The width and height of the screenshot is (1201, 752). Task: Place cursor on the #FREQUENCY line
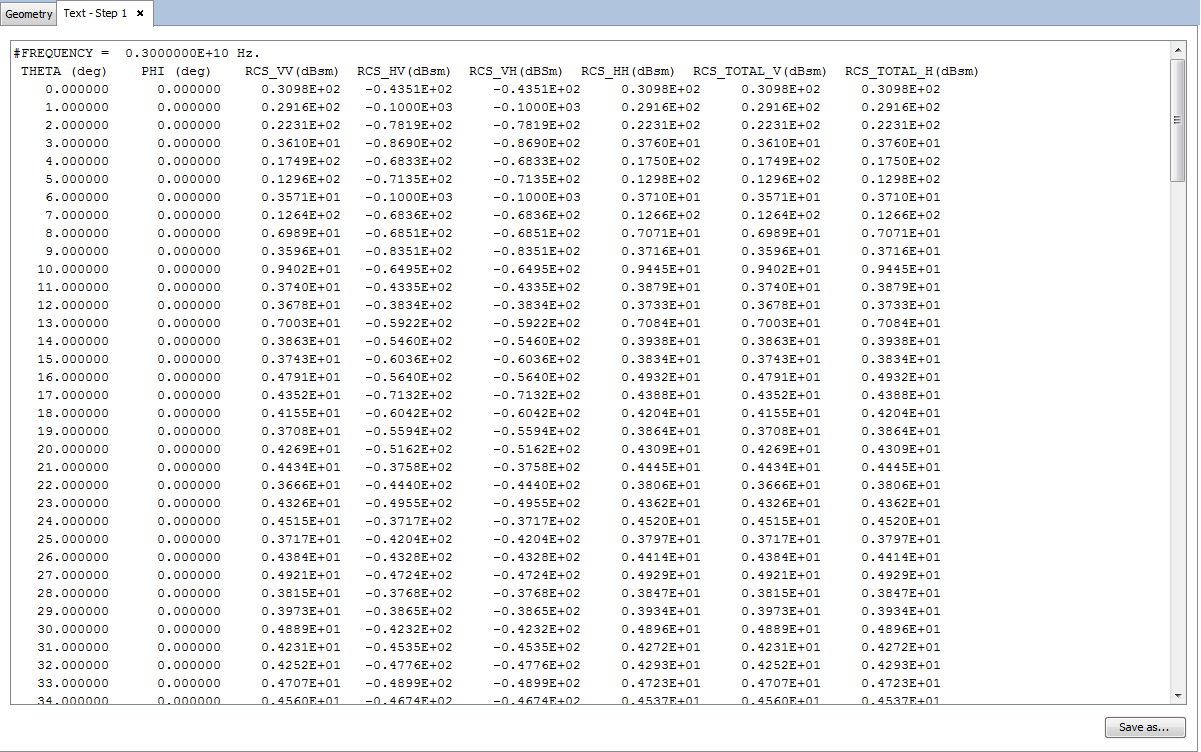[x=137, y=53]
